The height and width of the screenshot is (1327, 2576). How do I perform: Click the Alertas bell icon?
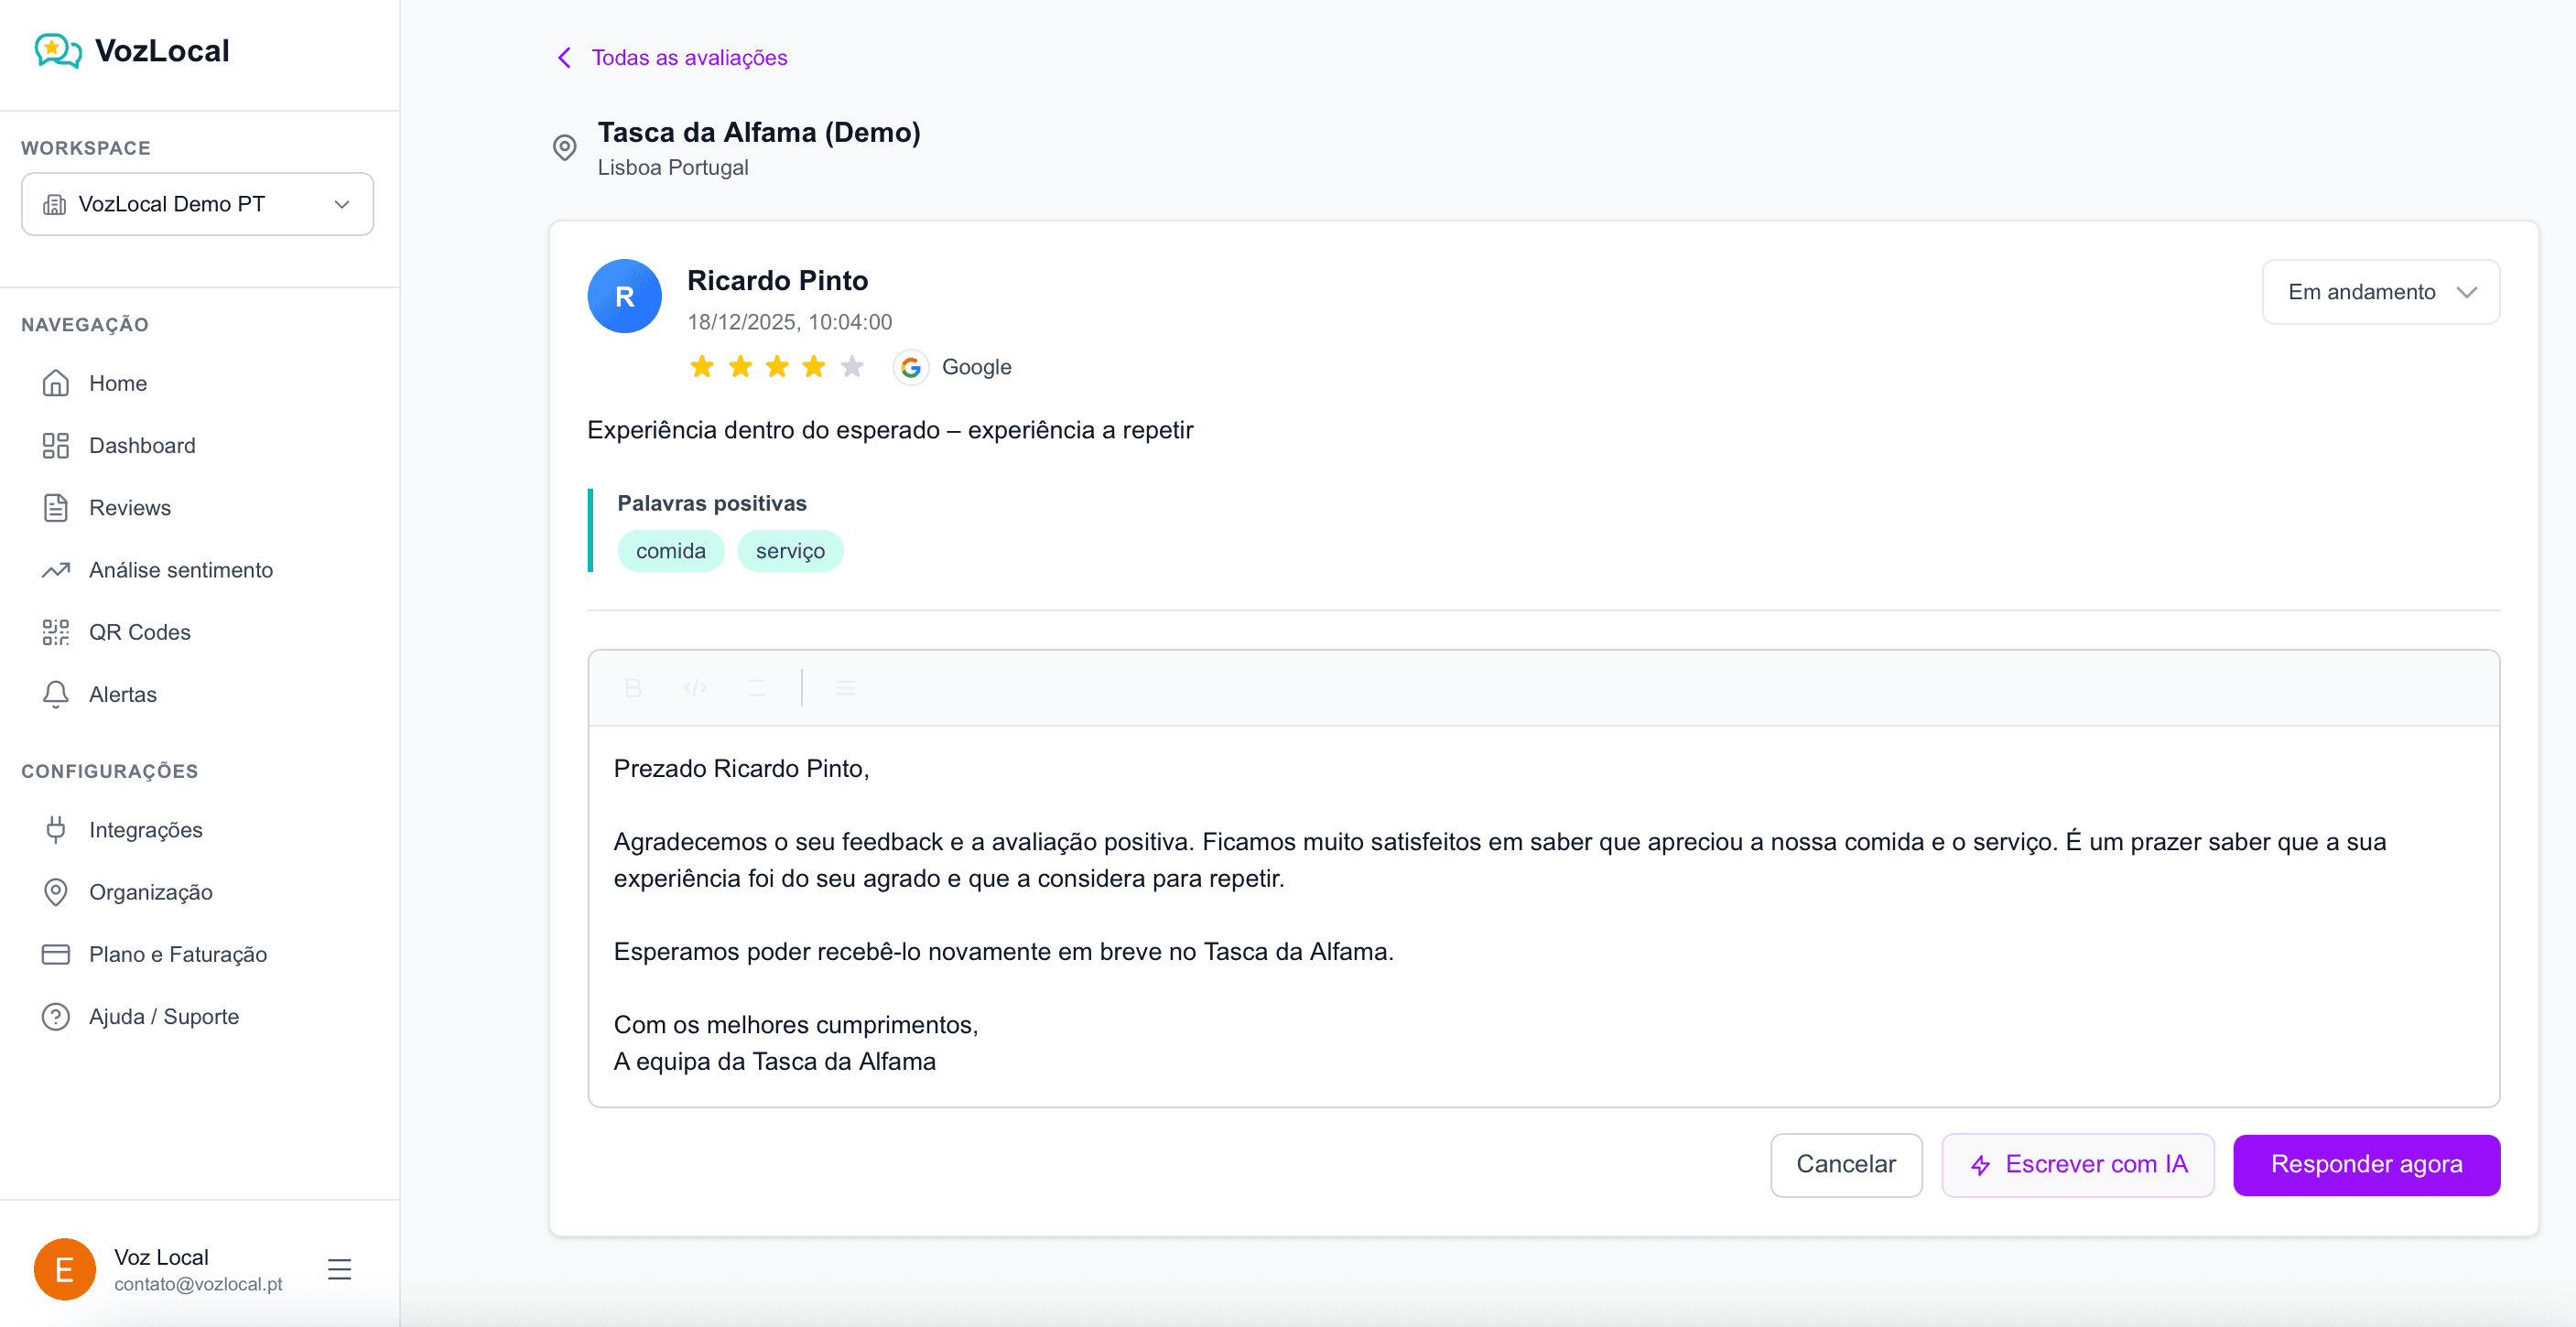coord(55,694)
